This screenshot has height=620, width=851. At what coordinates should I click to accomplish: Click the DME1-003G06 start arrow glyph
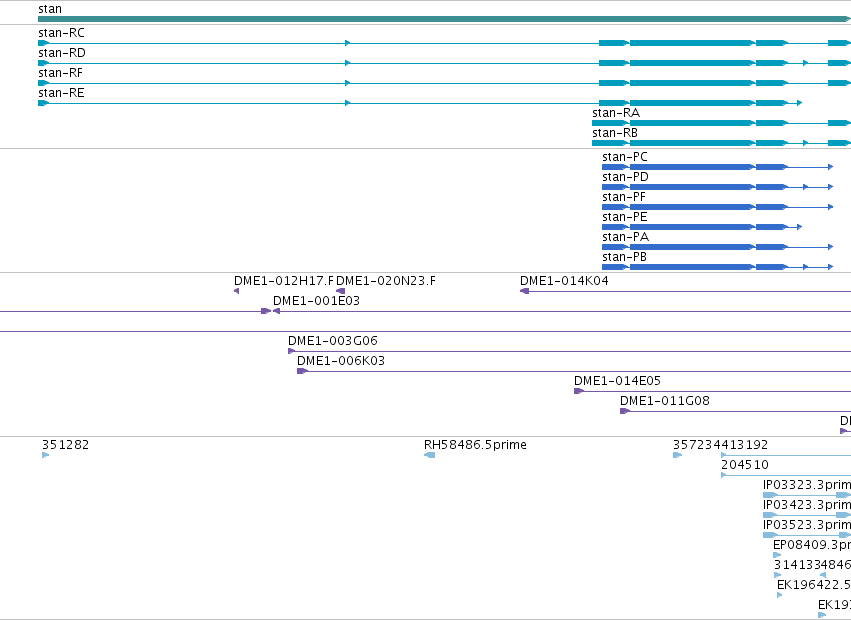tap(292, 351)
